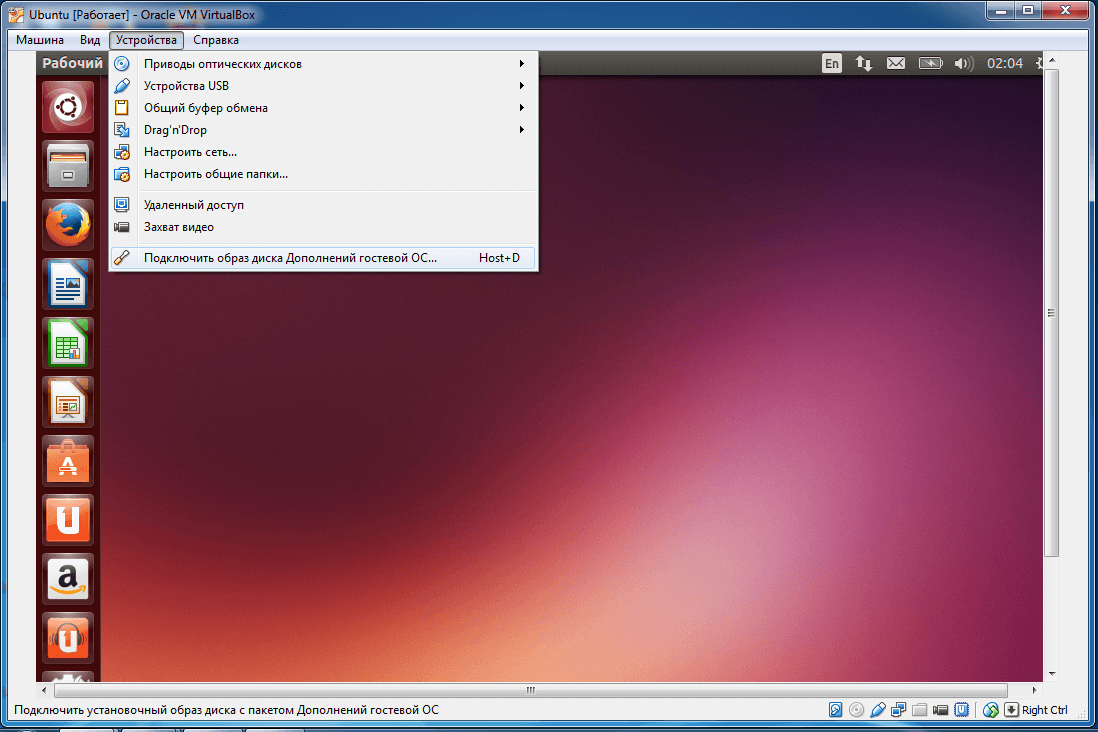This screenshot has width=1098, height=732.
Task: Click the keyboard capture arrow icon
Action: click(x=1011, y=710)
